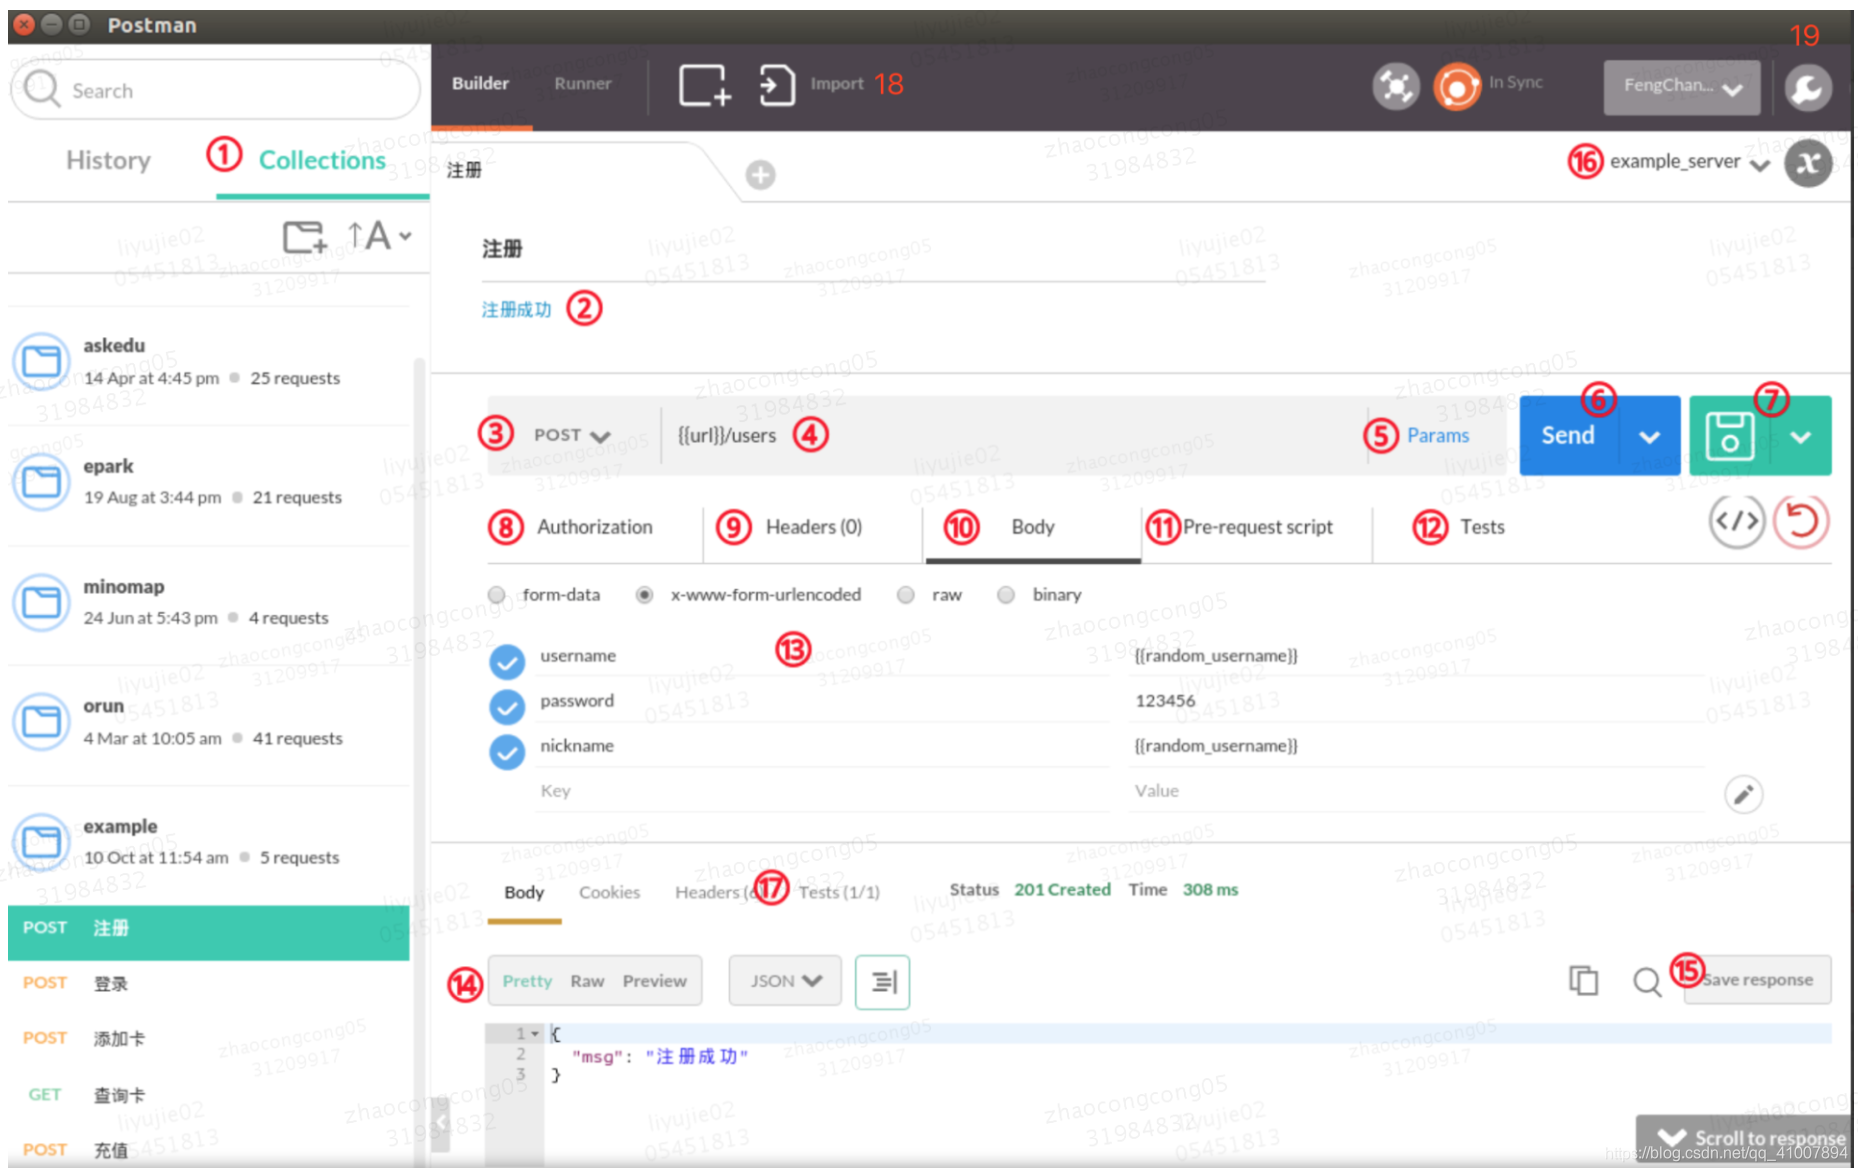Open the JSON response format dropdown

pos(786,981)
